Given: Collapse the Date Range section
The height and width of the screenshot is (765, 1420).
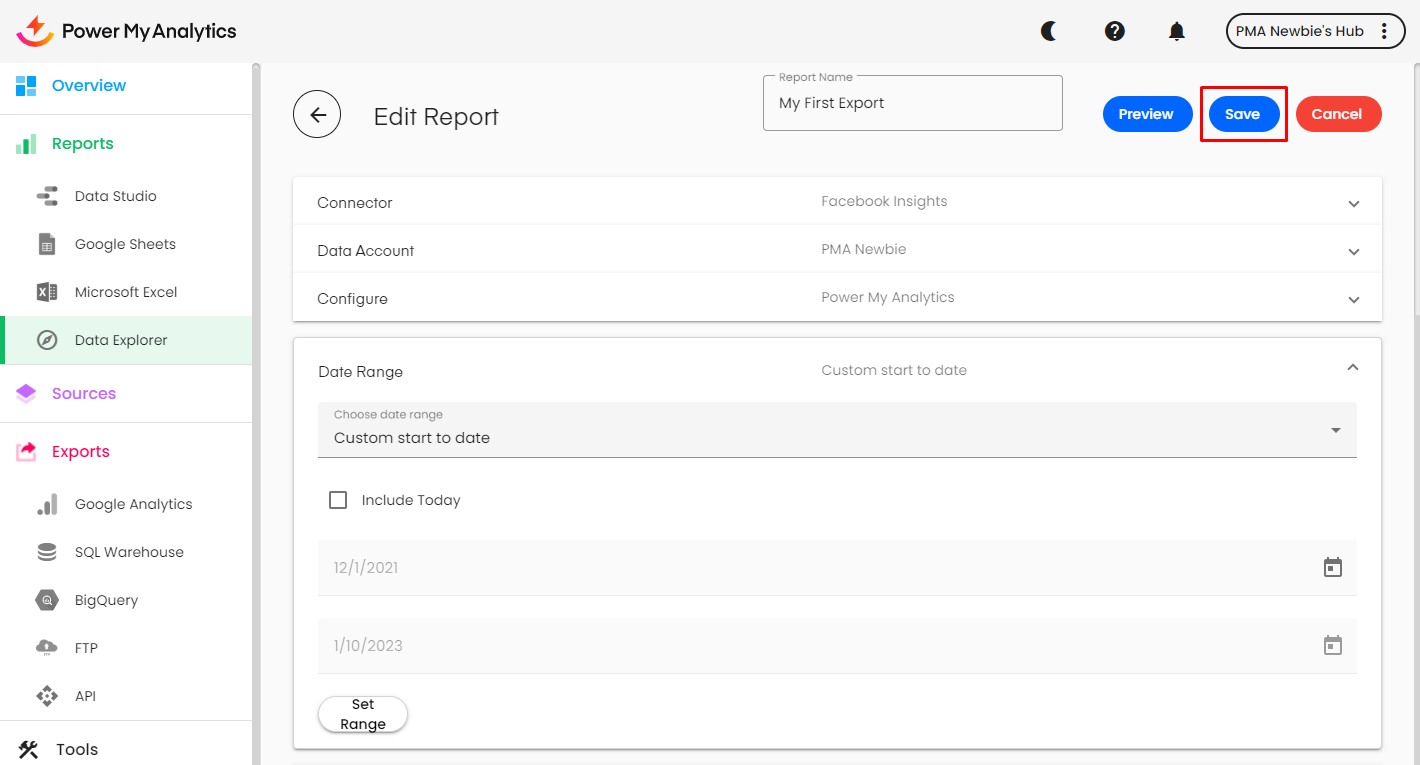Looking at the screenshot, I should click(1352, 368).
